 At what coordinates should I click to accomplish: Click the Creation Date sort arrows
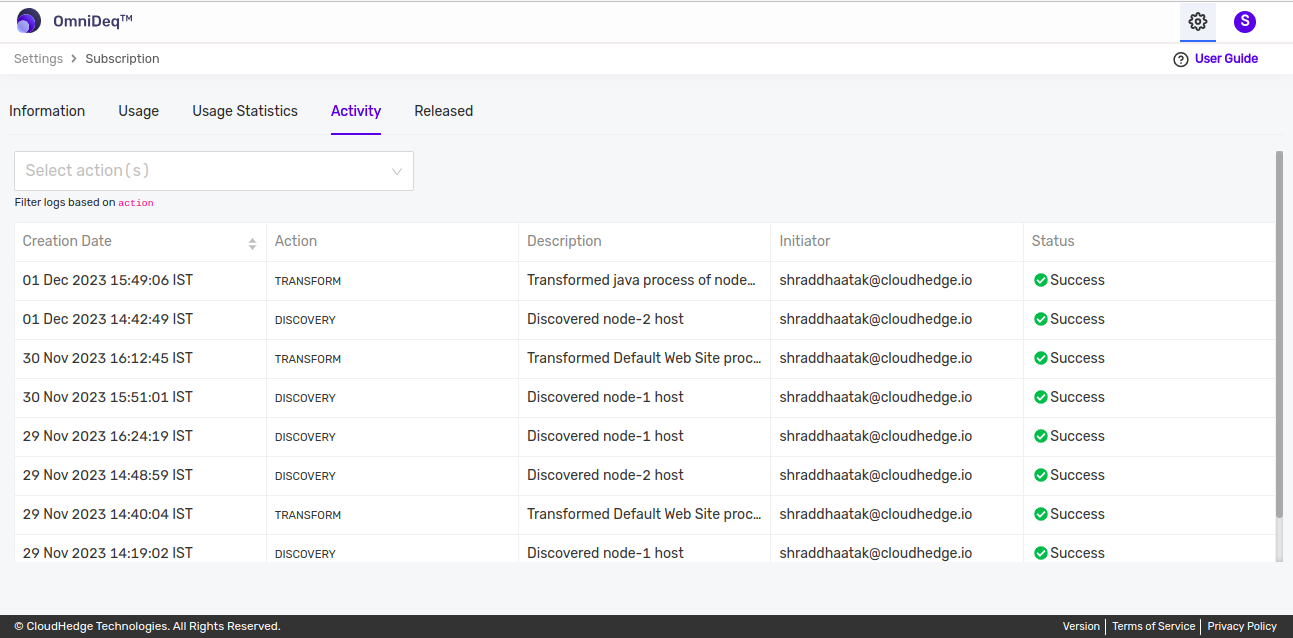coord(252,242)
